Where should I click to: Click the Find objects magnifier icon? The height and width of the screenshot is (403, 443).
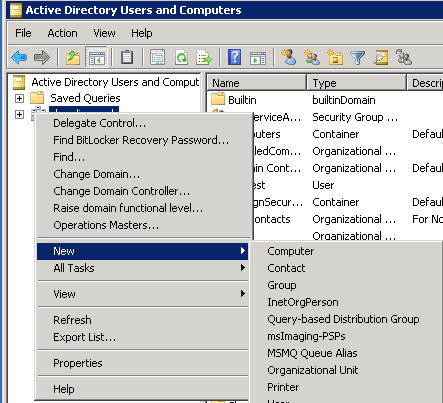tap(381, 57)
